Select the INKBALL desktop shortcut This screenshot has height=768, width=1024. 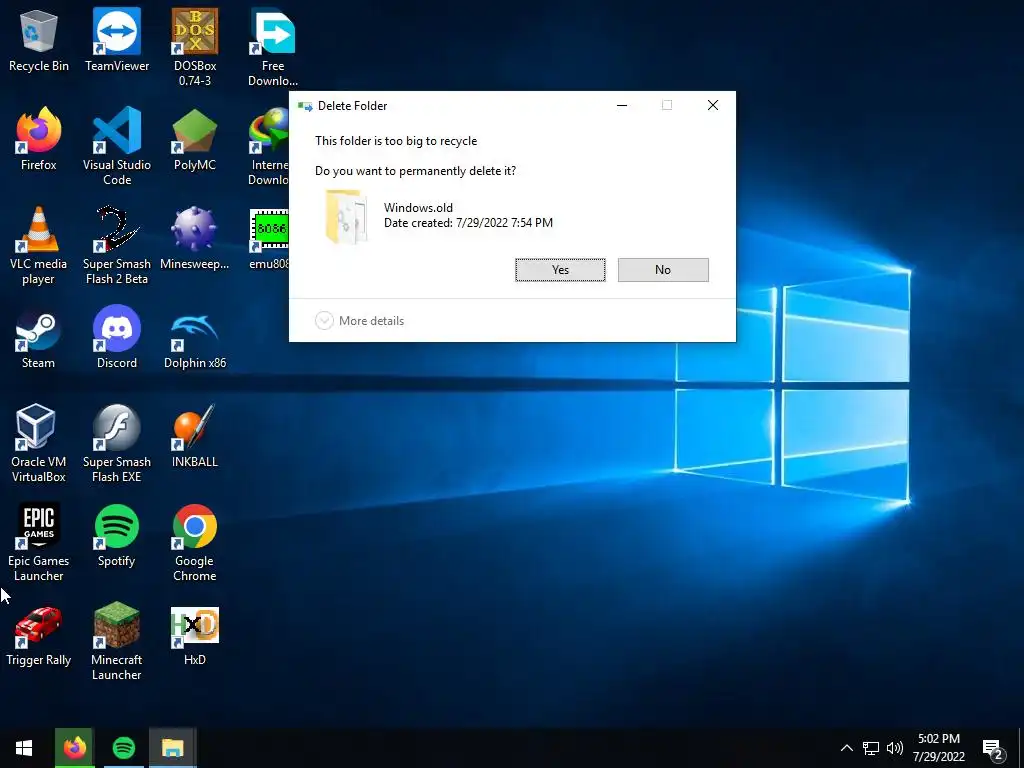pos(195,436)
